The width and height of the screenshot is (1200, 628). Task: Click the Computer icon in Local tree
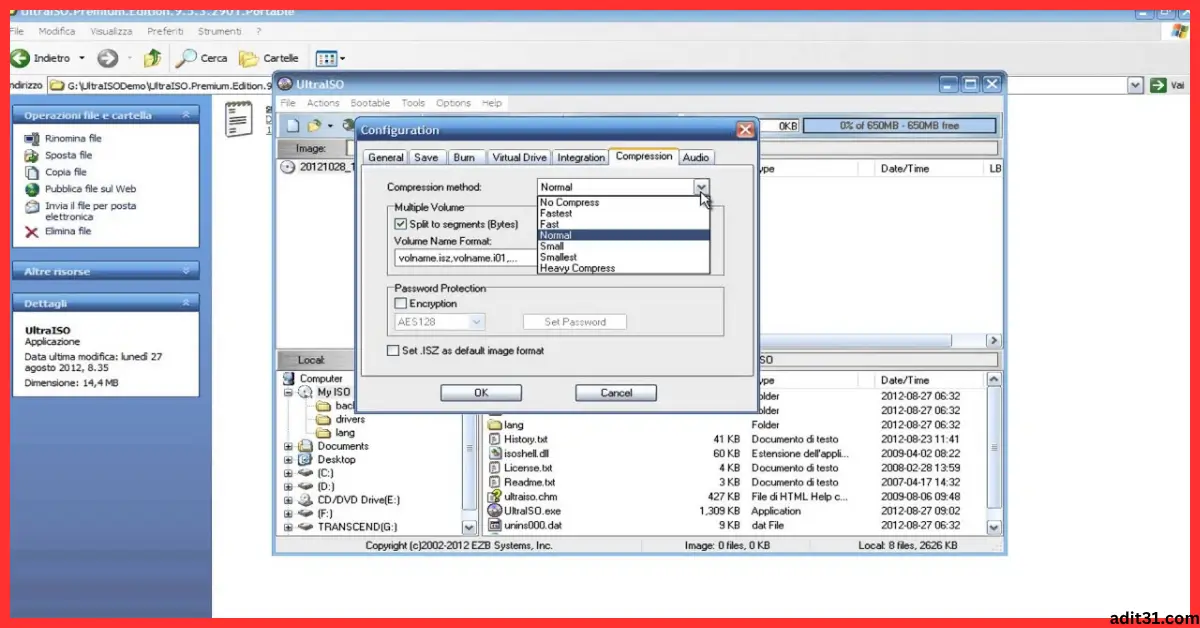coord(289,379)
